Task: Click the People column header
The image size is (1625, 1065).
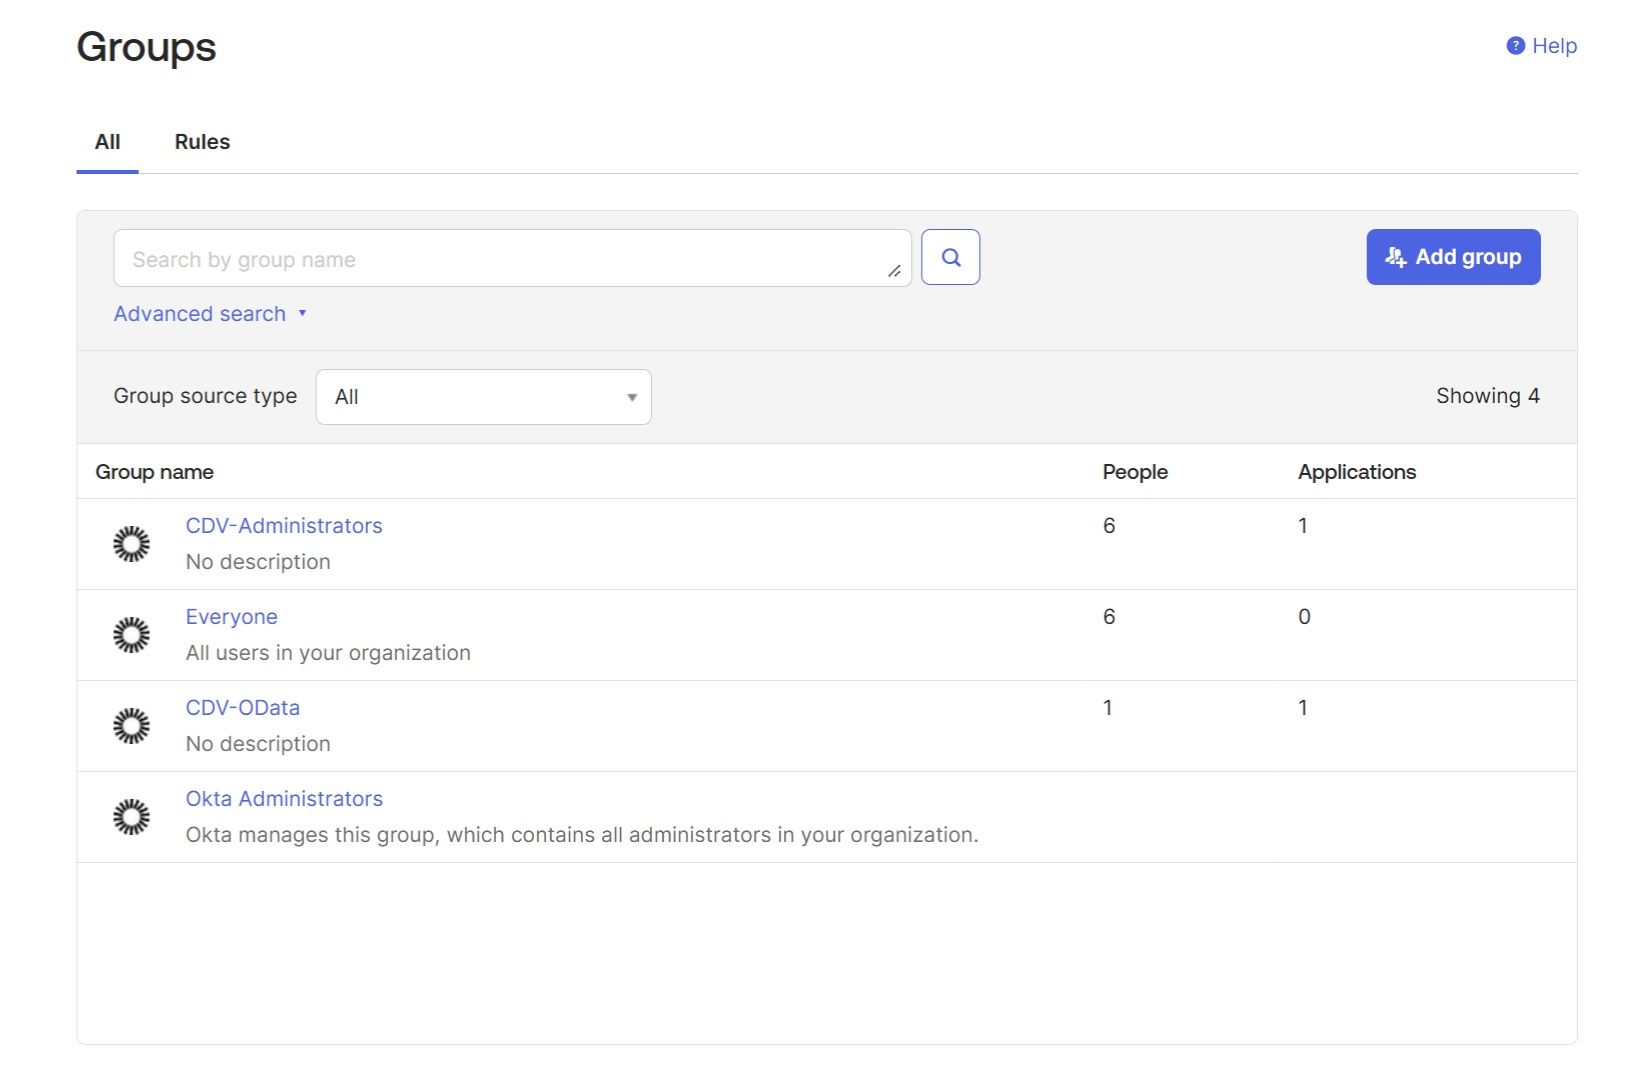Action: coord(1134,472)
